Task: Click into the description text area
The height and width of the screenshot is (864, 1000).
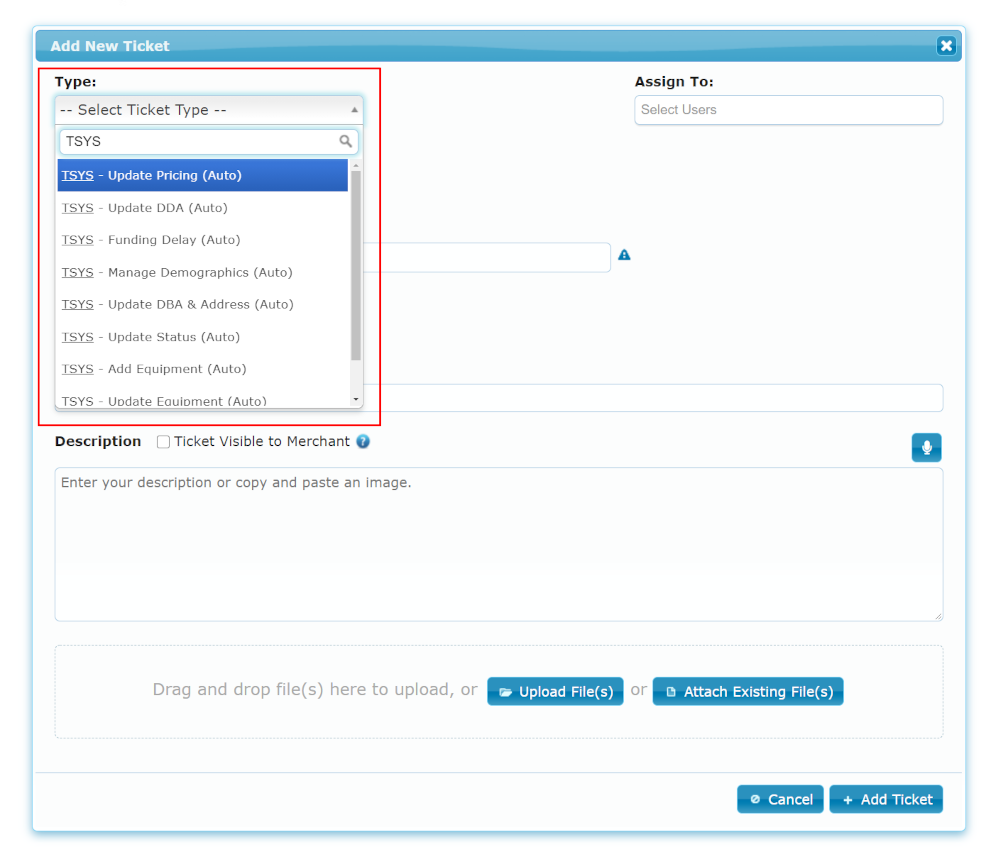Action: click(499, 545)
